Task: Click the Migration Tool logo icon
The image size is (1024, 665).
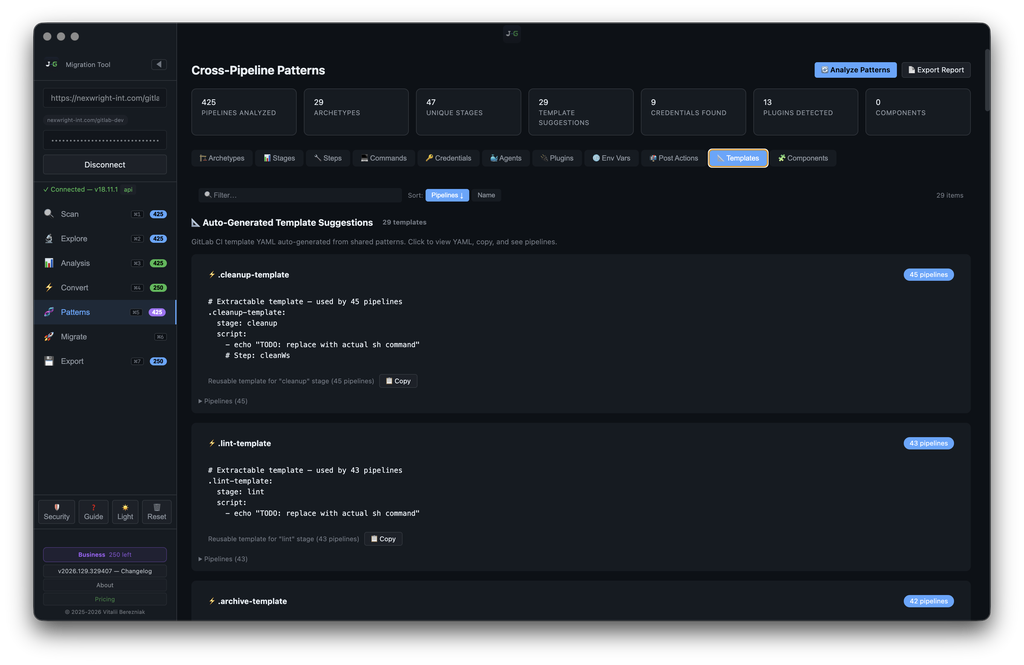Action: [52, 64]
